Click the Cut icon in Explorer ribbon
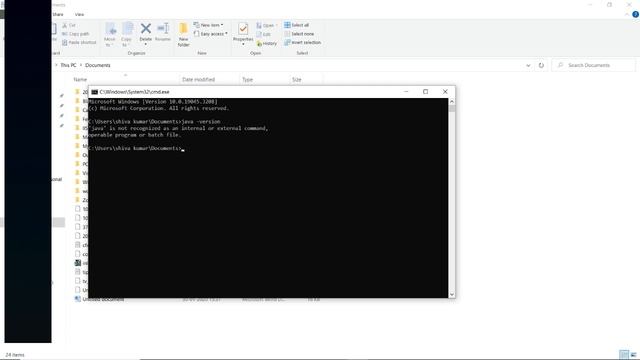 pyautogui.click(x=65, y=25)
